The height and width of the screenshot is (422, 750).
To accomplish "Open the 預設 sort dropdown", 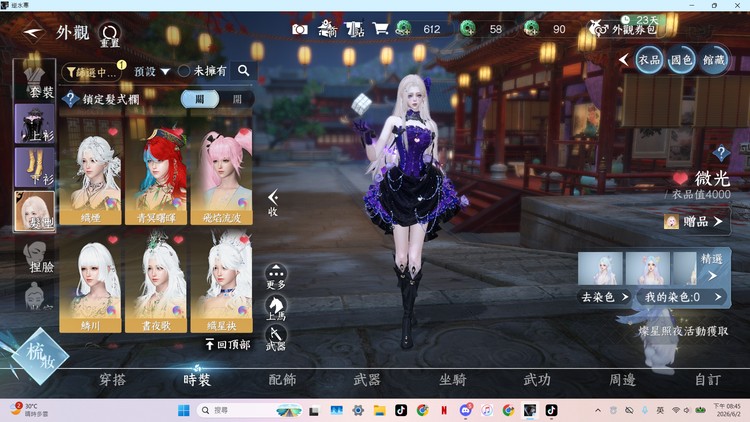I will [x=152, y=71].
